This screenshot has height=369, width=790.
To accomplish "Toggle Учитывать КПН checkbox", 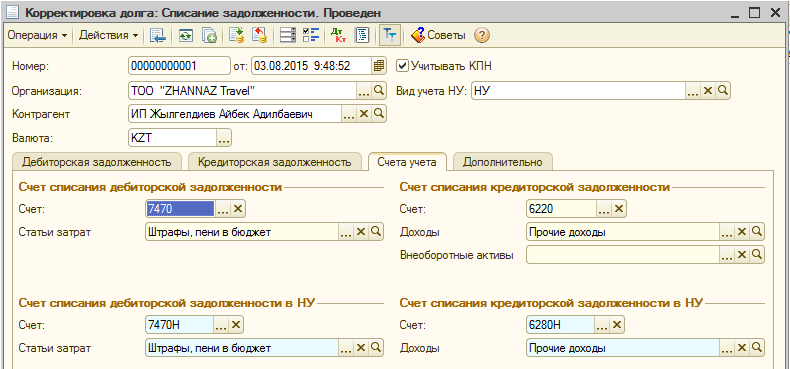I will click(402, 65).
